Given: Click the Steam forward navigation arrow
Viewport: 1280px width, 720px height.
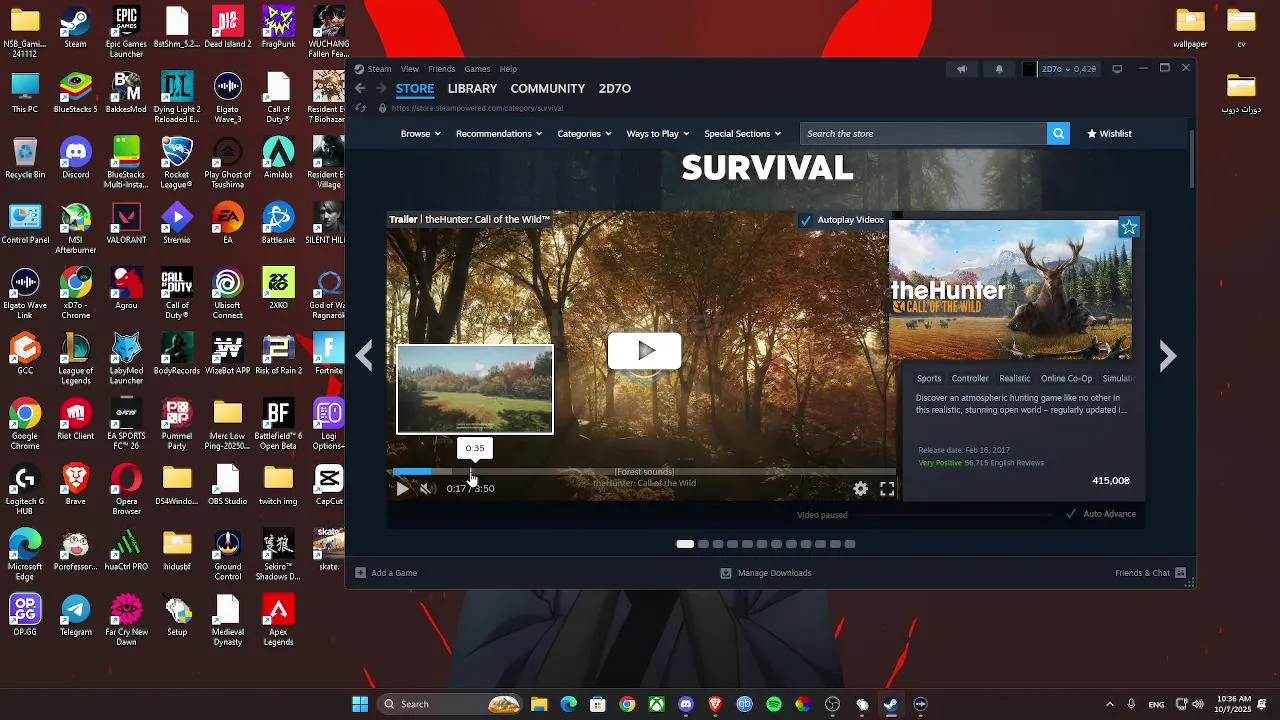Looking at the screenshot, I should [381, 88].
